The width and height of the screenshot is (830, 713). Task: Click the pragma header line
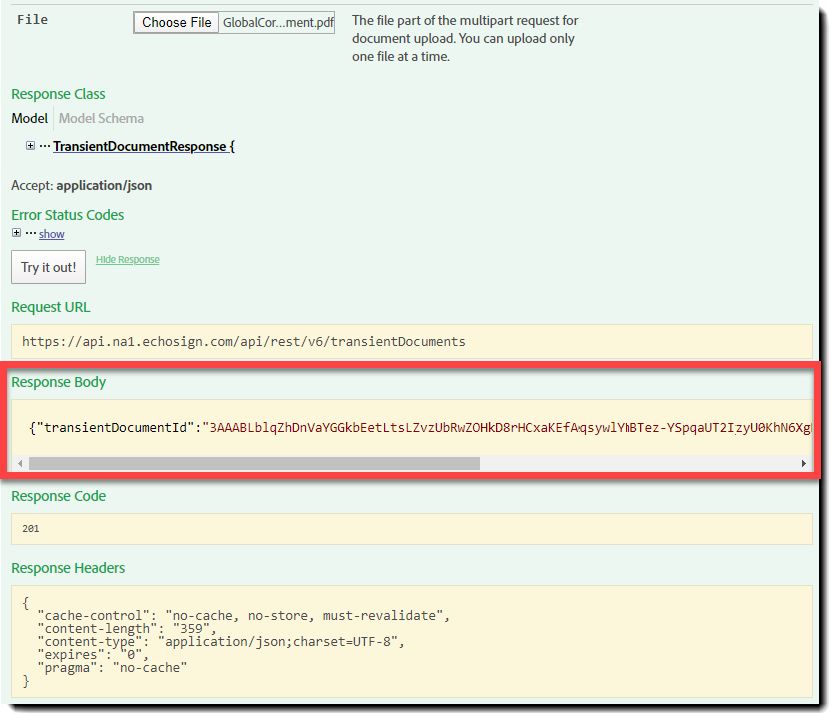[x=112, y=667]
